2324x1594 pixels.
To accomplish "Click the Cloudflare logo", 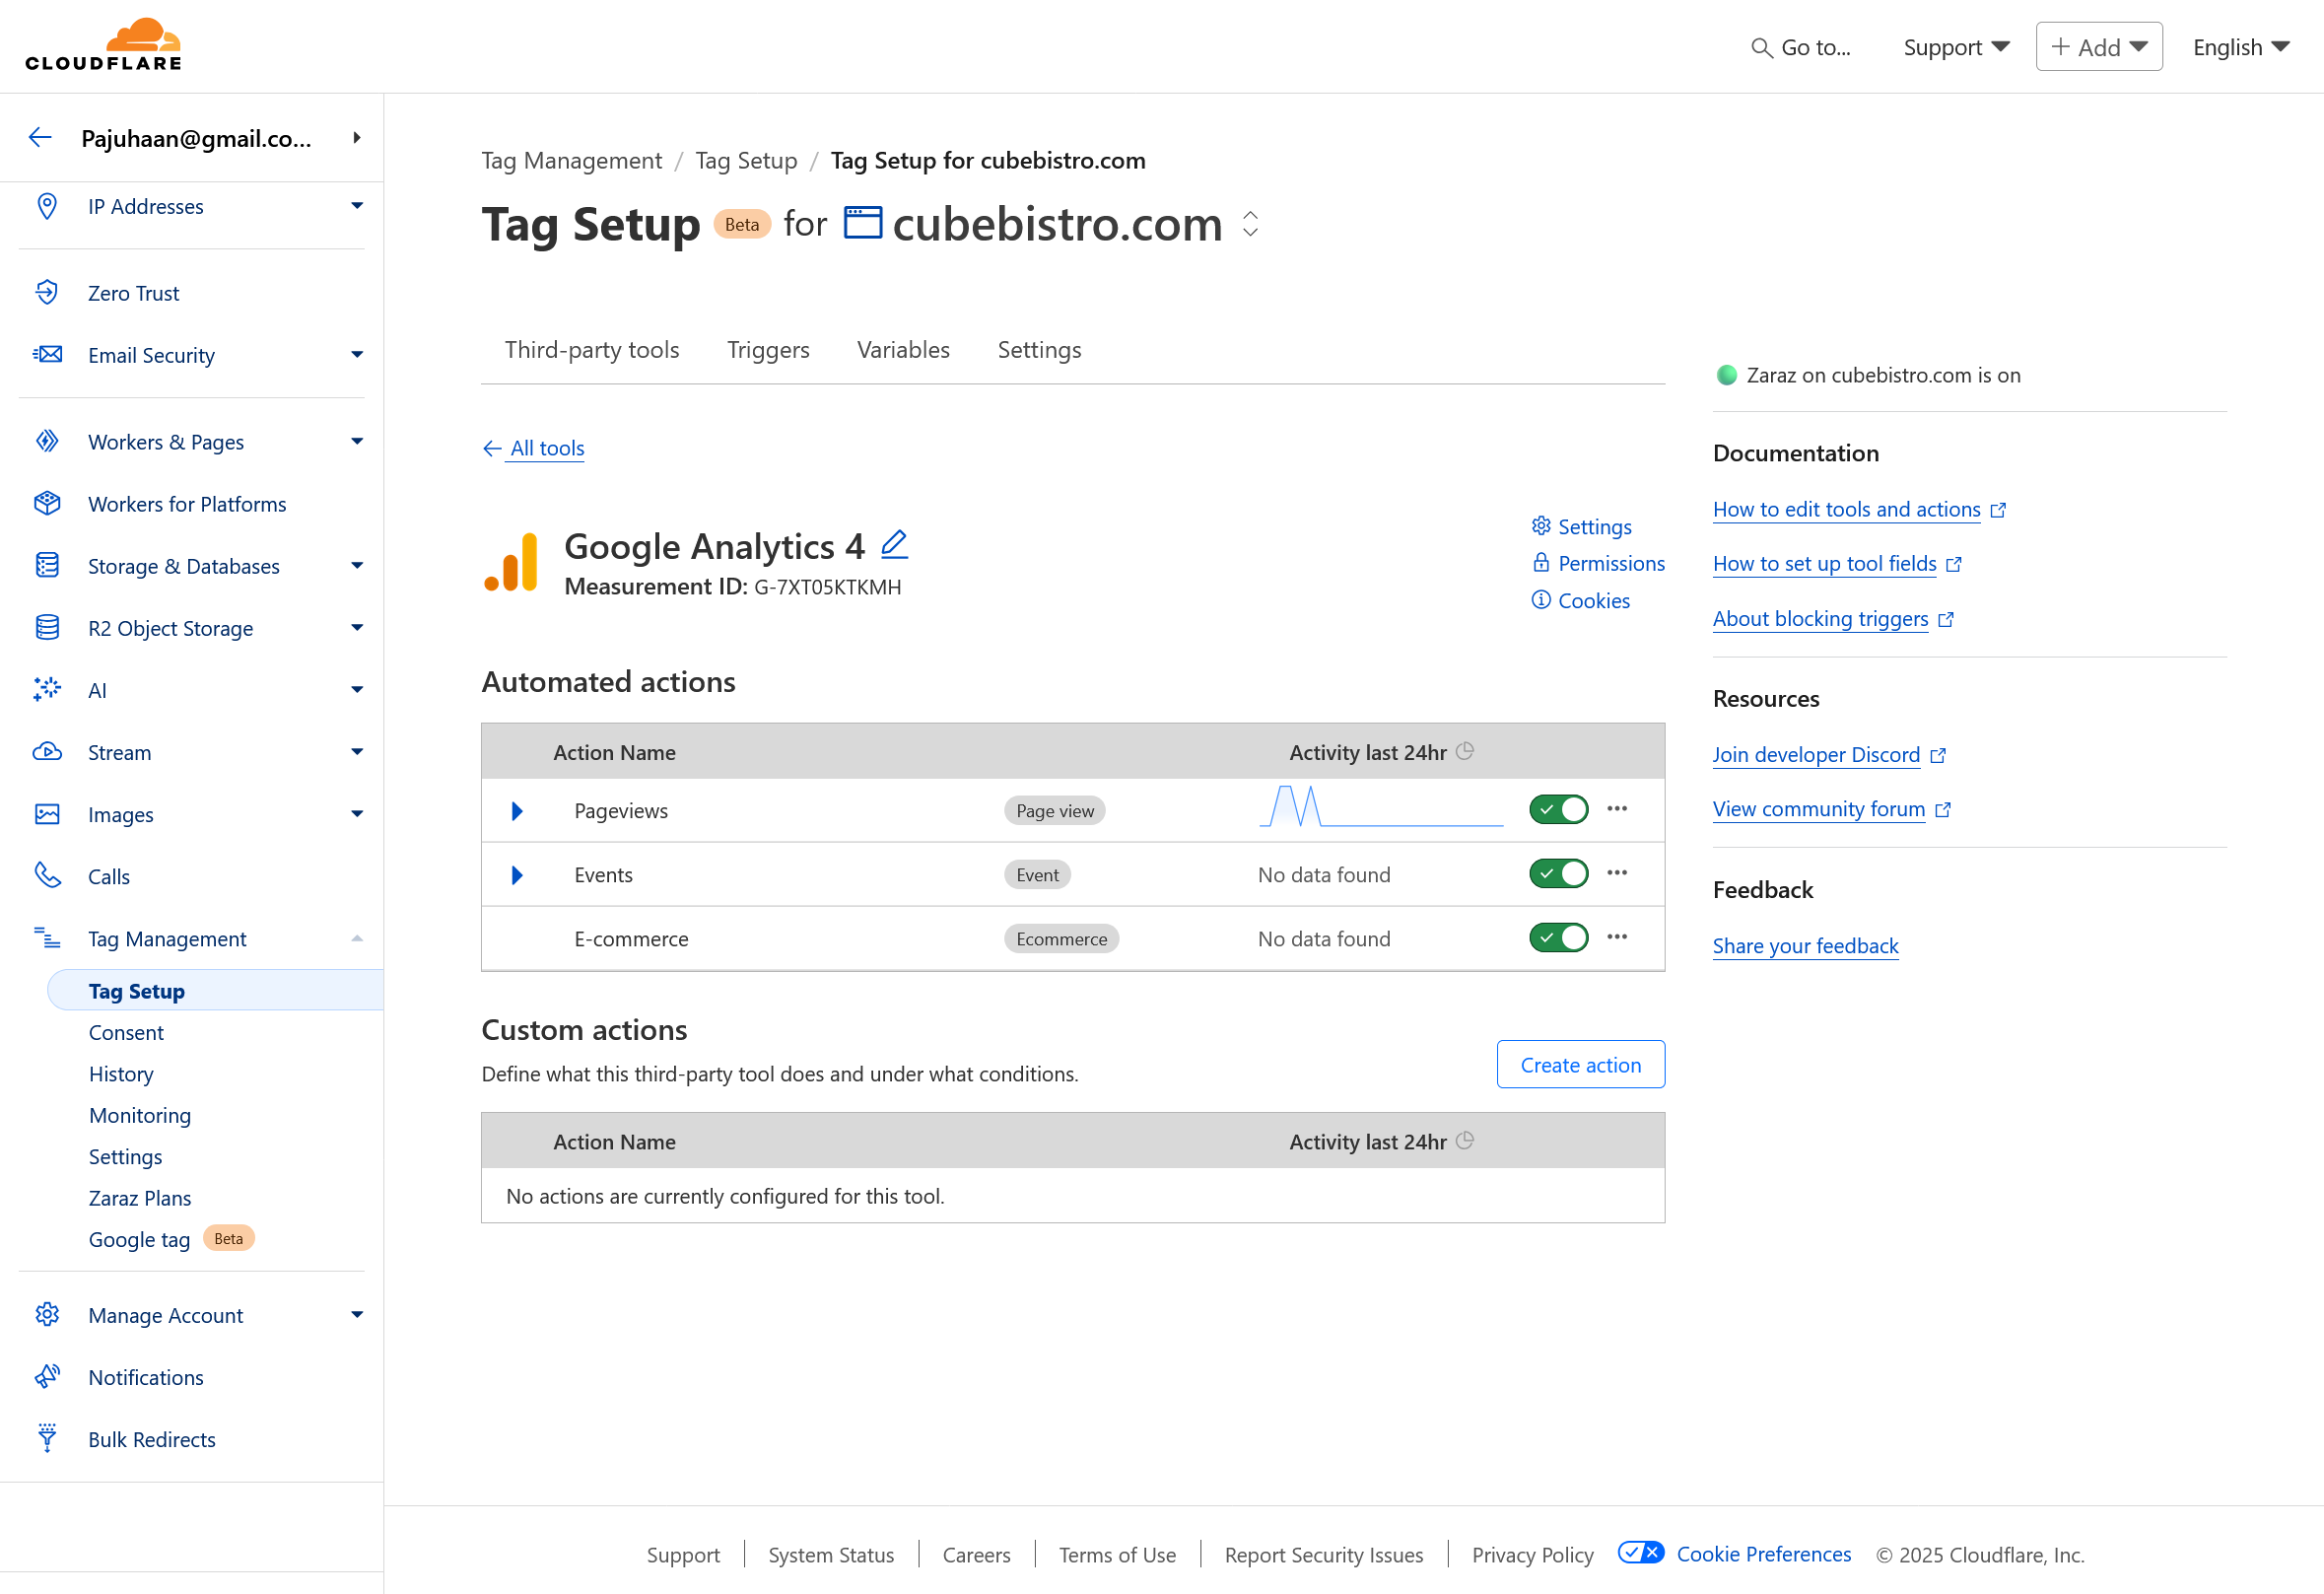I will (x=103, y=45).
